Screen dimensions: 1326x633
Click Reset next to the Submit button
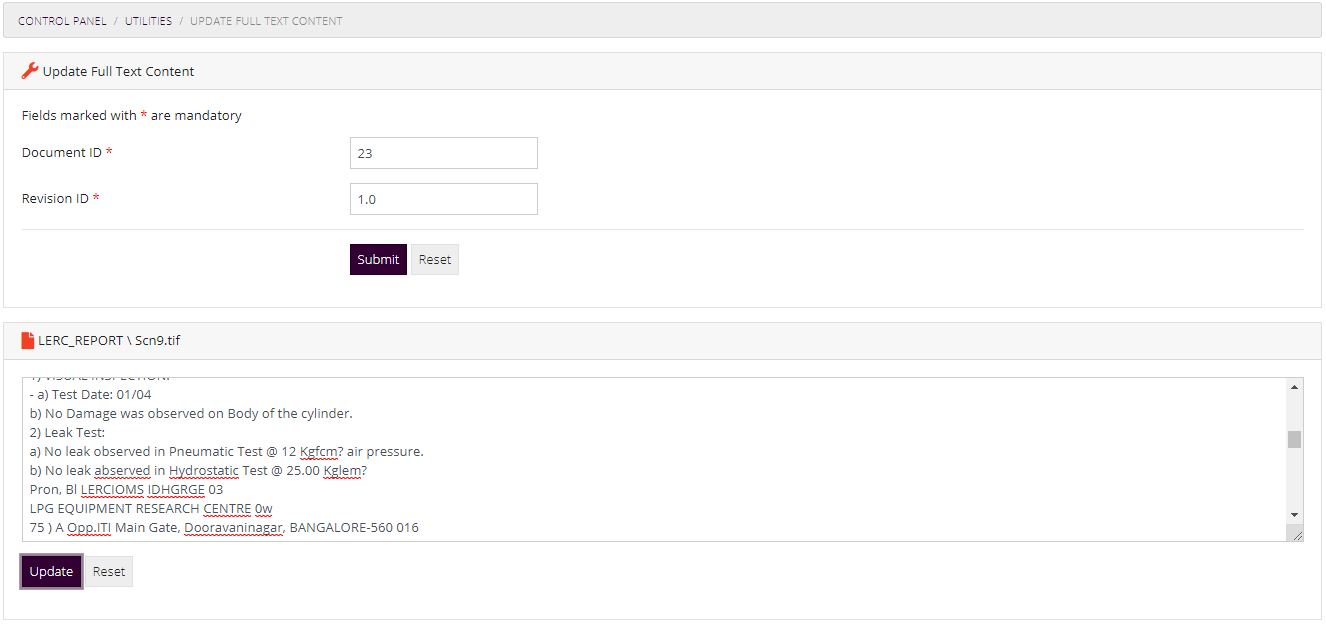tap(434, 260)
